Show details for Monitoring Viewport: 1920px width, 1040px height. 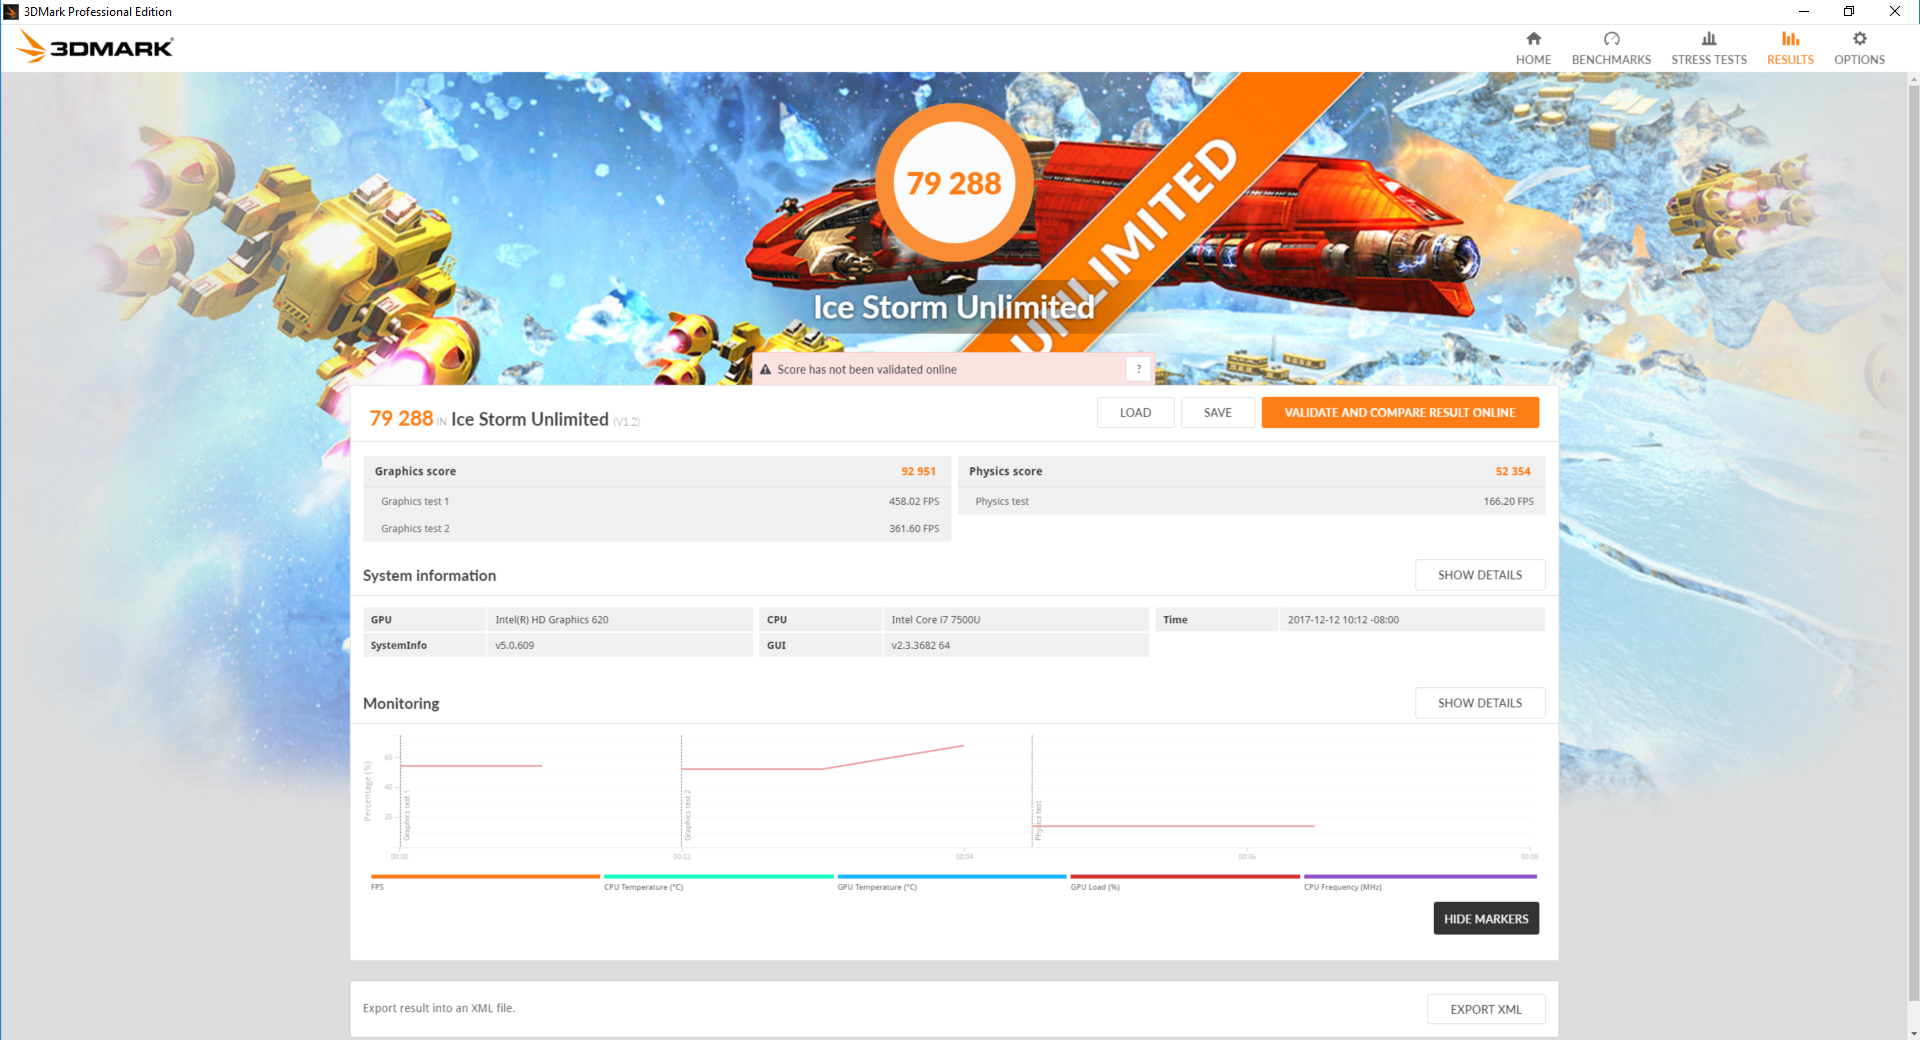[x=1480, y=703]
